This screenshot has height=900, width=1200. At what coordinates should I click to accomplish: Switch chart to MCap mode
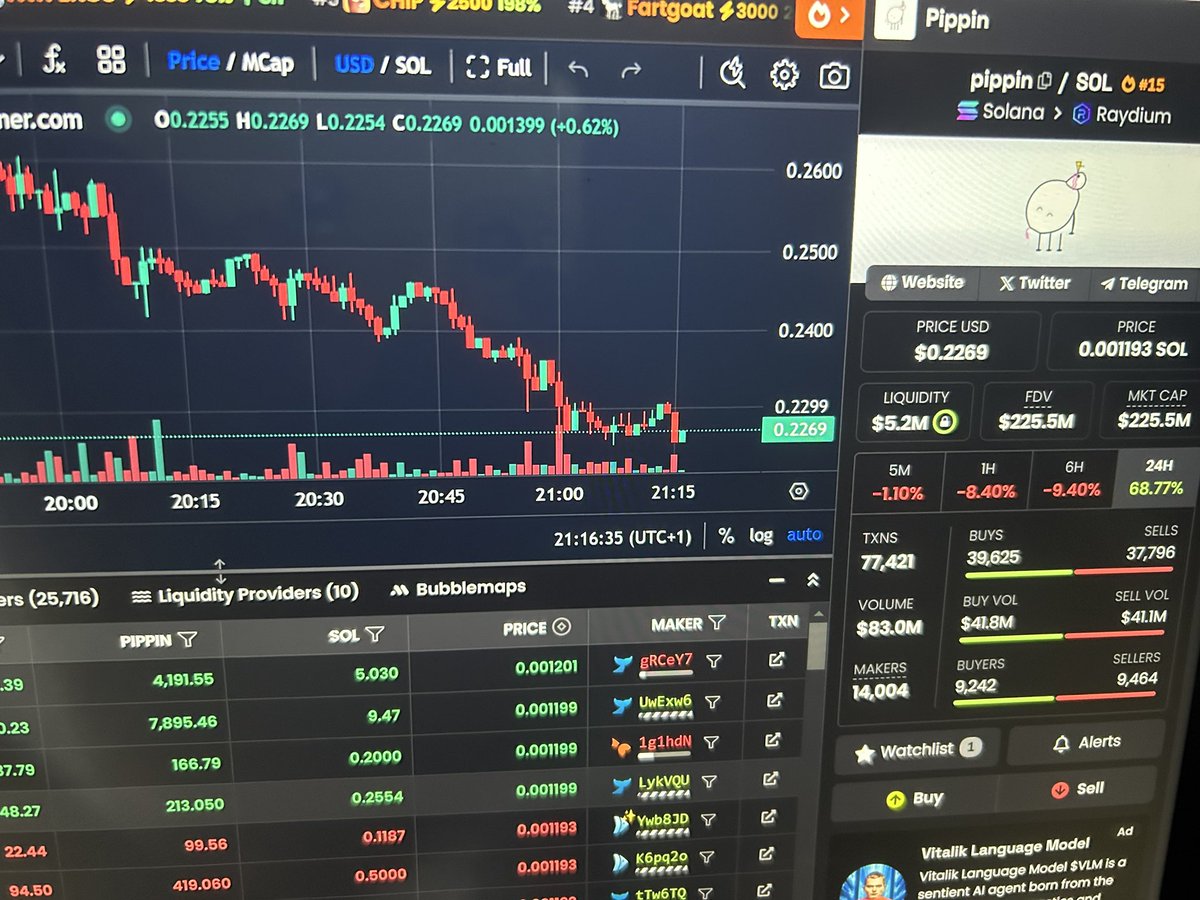click(267, 64)
